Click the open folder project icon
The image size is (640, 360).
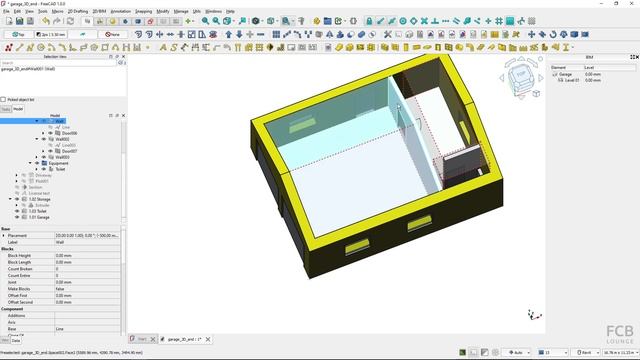[x=327, y=21]
